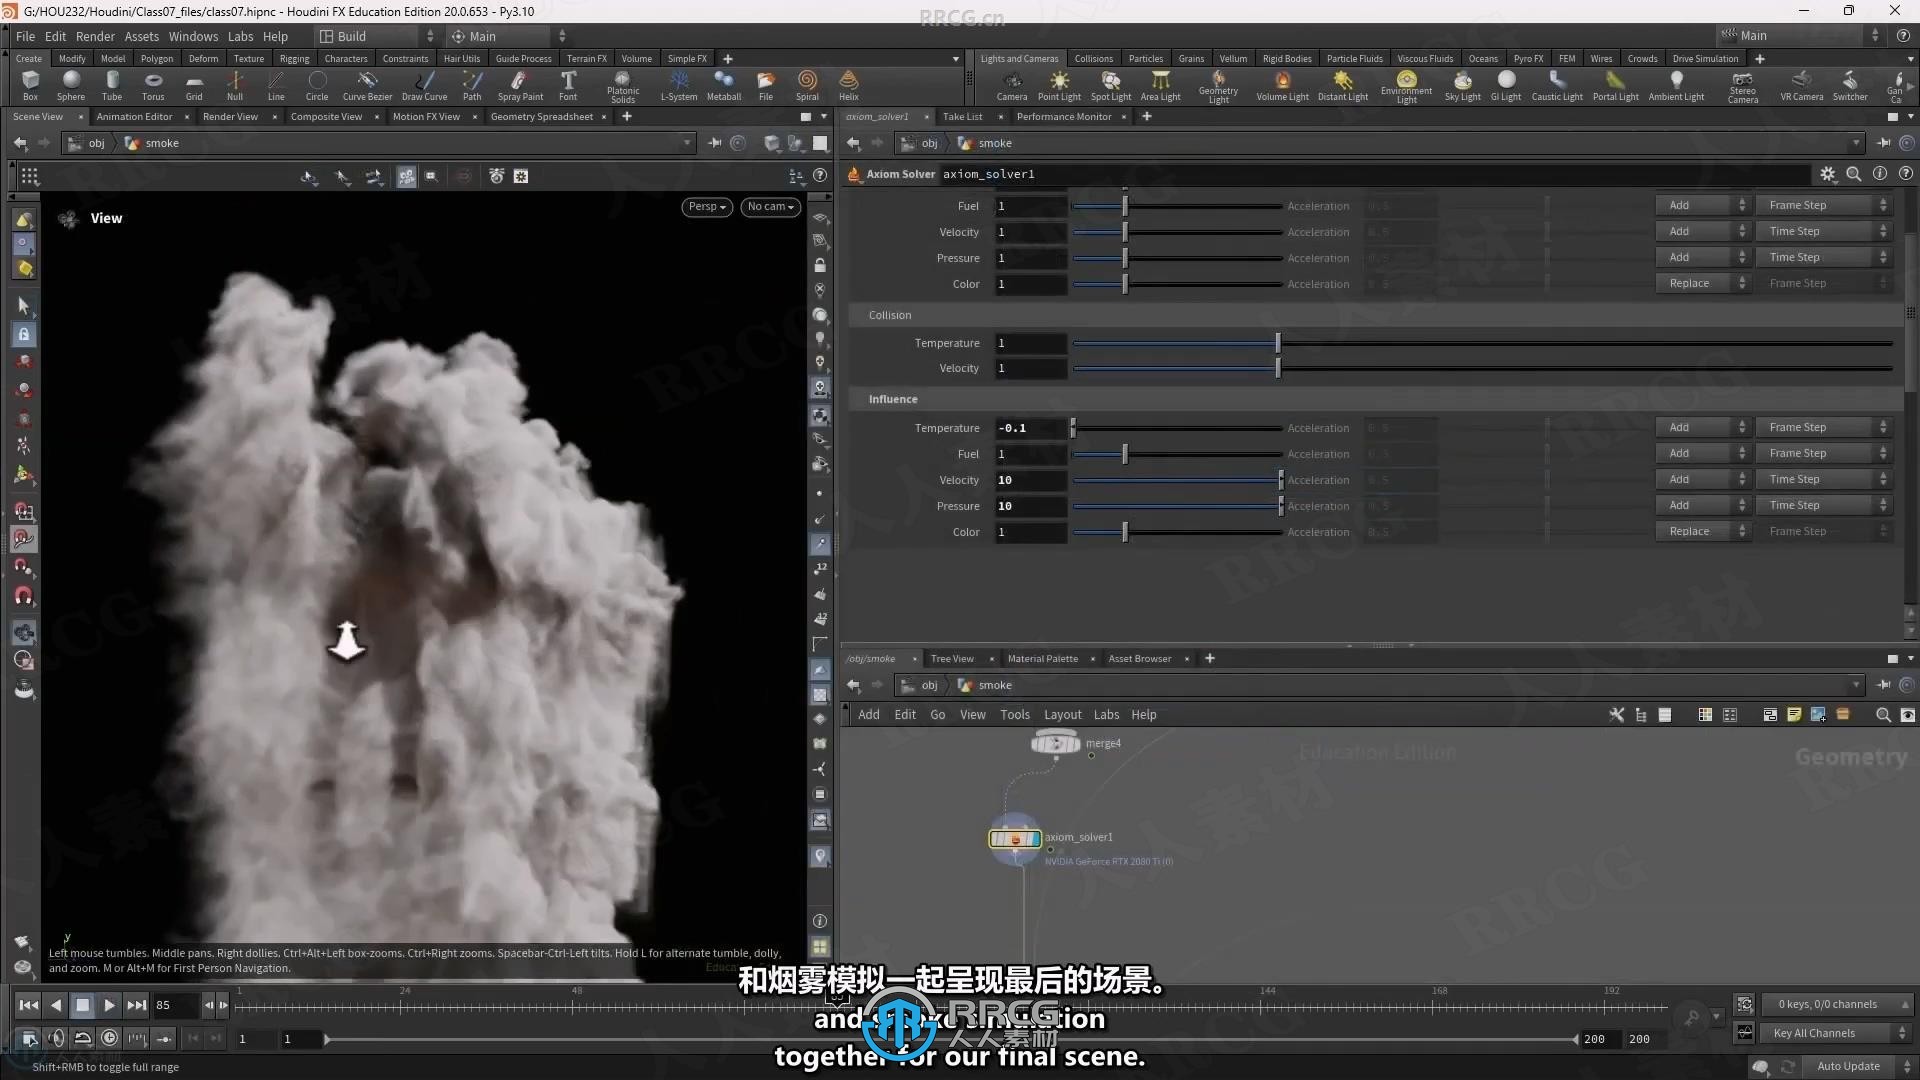Screen dimensions: 1920x1080
Task: Select the Grid shelf tool
Action: pos(194,85)
